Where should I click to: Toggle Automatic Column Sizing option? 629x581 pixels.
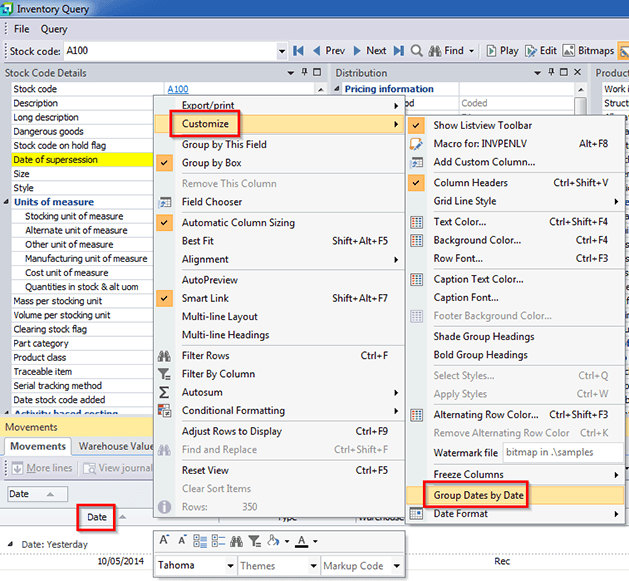pyautogui.click(x=164, y=223)
